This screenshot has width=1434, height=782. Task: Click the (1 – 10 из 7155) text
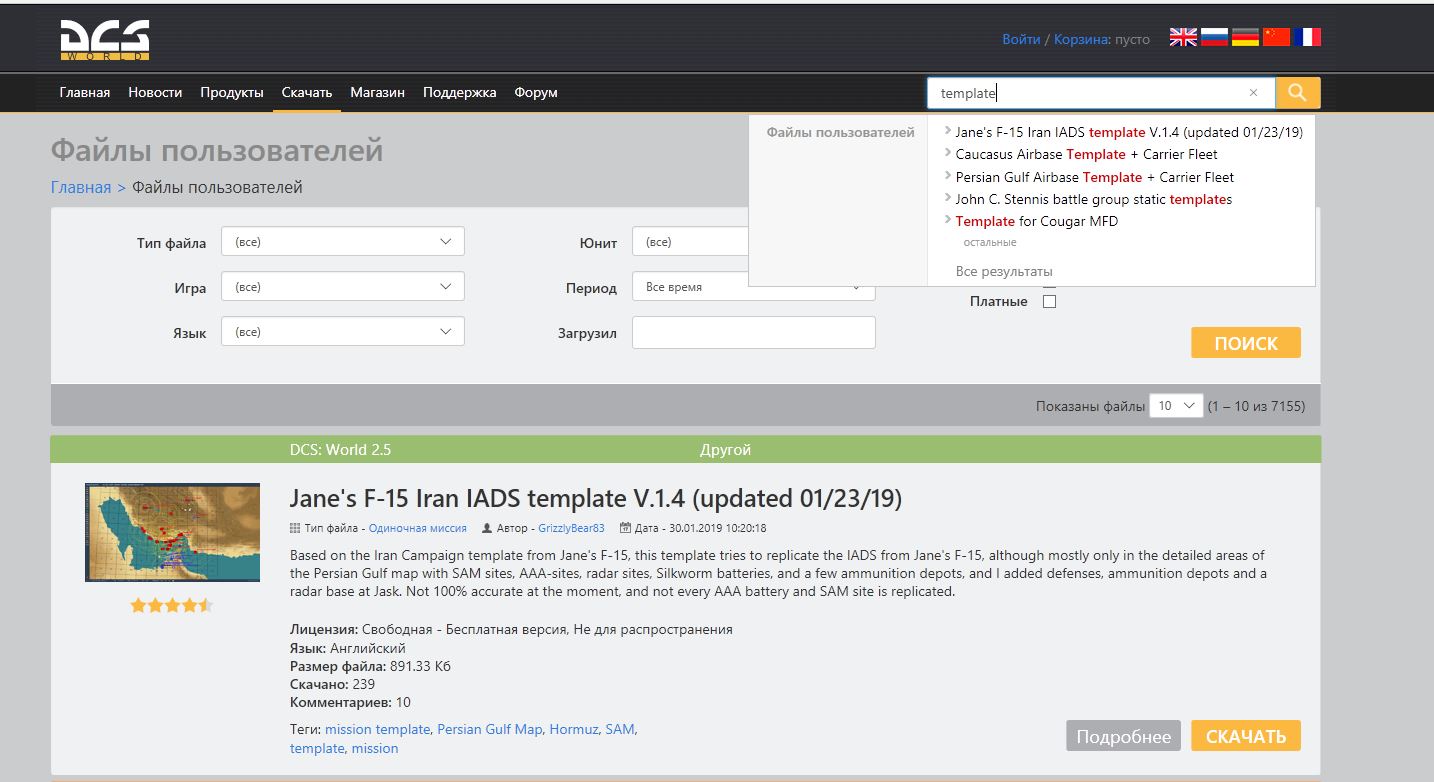1256,406
